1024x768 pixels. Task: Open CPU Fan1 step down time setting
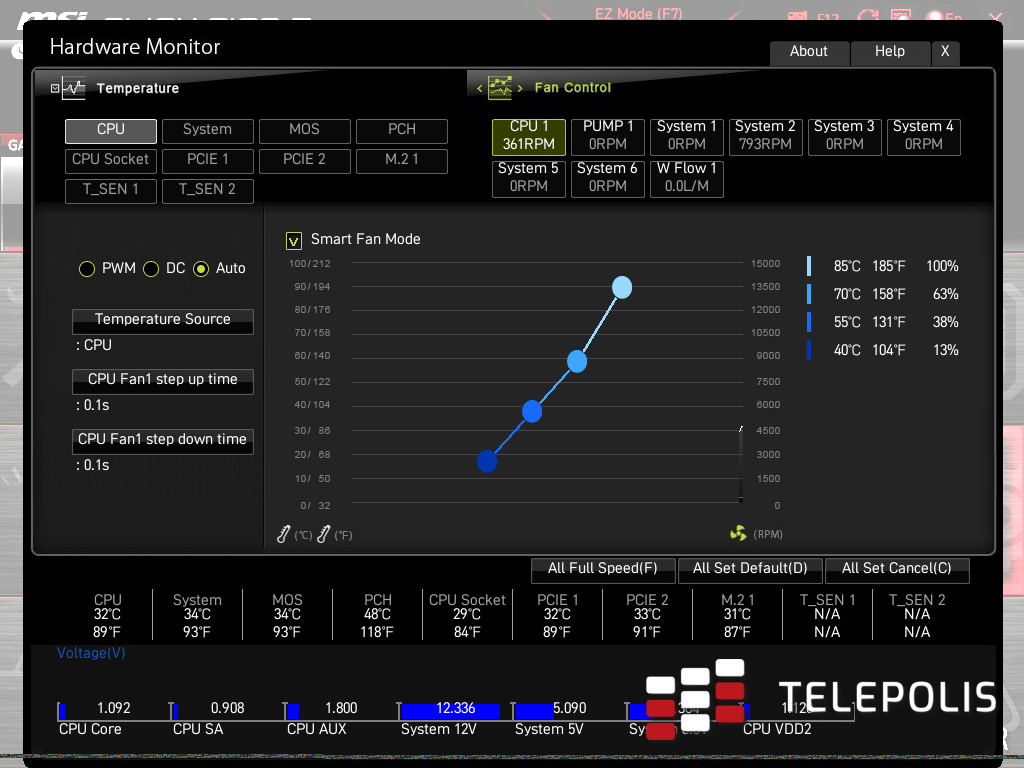tap(162, 440)
